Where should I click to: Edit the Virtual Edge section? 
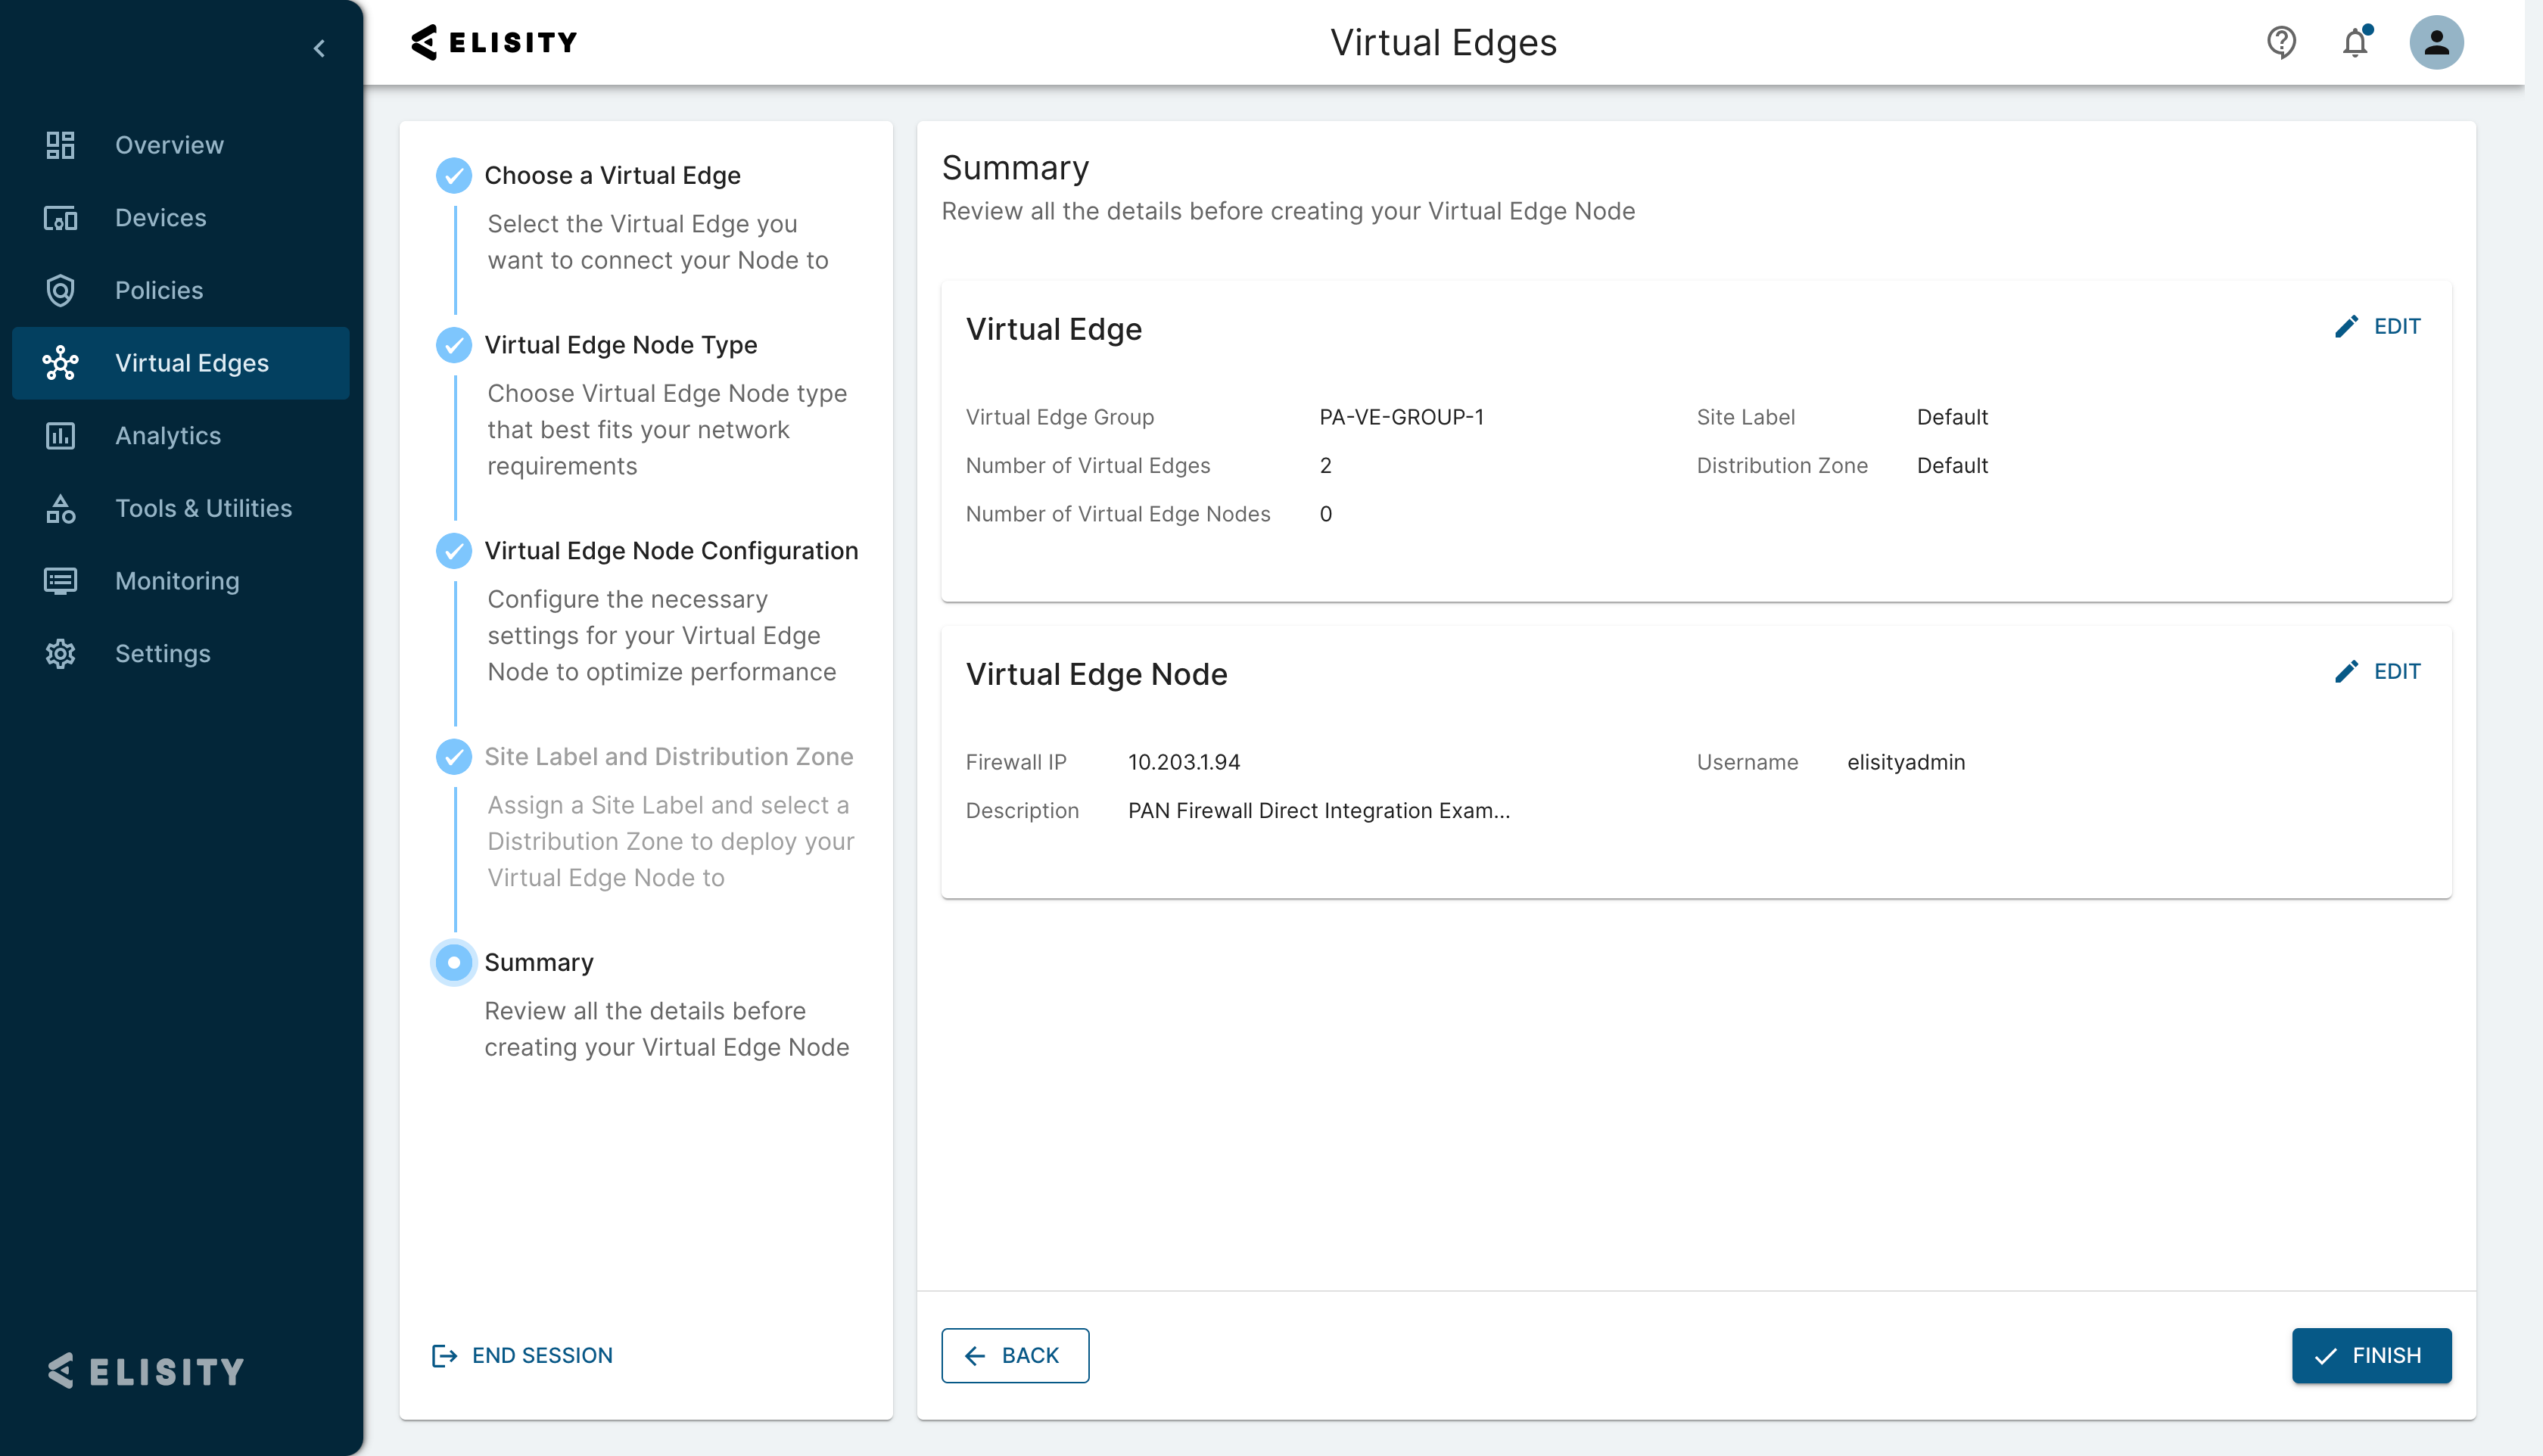(2377, 327)
